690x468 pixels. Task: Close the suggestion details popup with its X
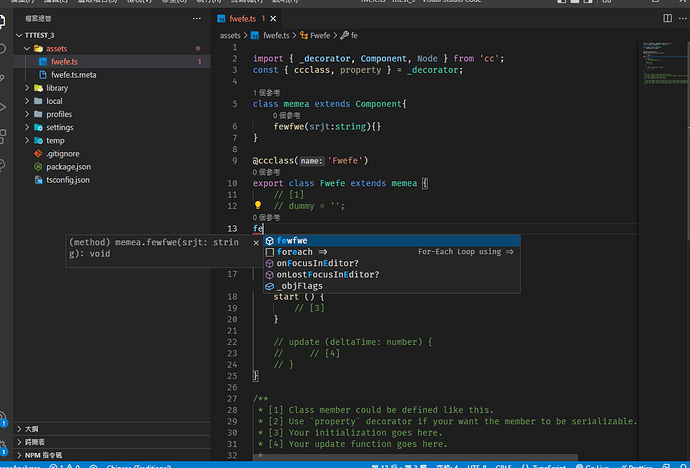tap(256, 241)
